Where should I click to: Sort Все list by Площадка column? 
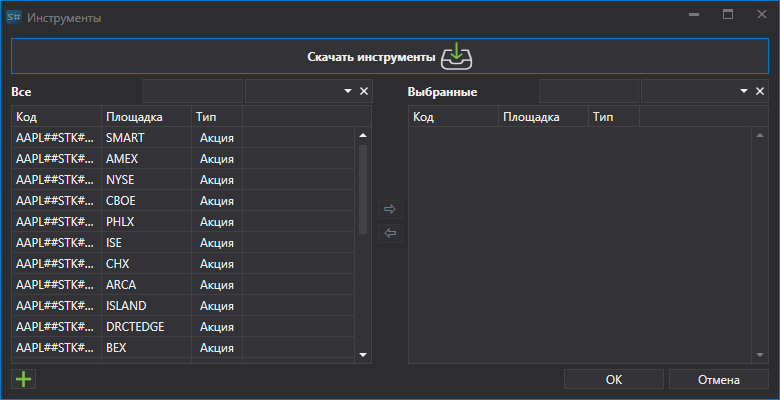coord(147,117)
